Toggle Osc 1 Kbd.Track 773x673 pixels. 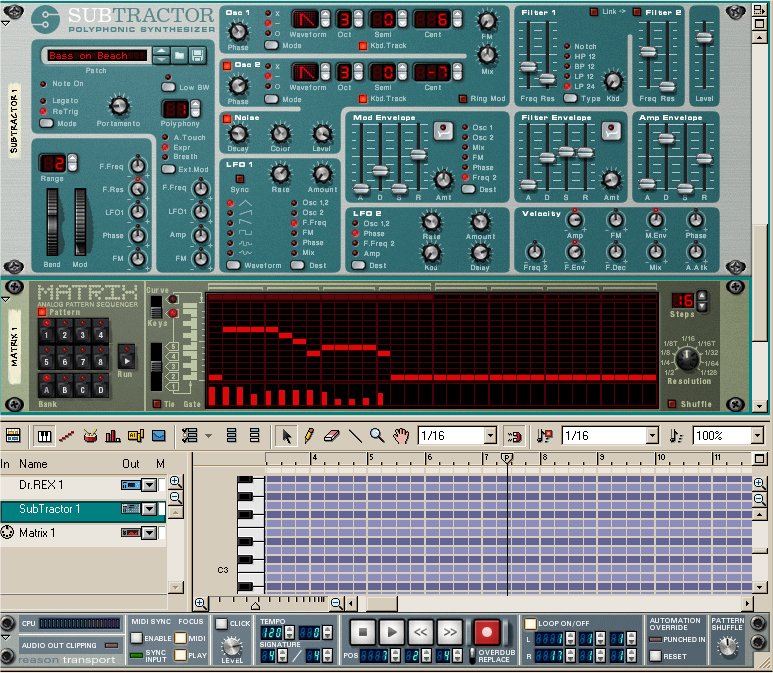[363, 46]
